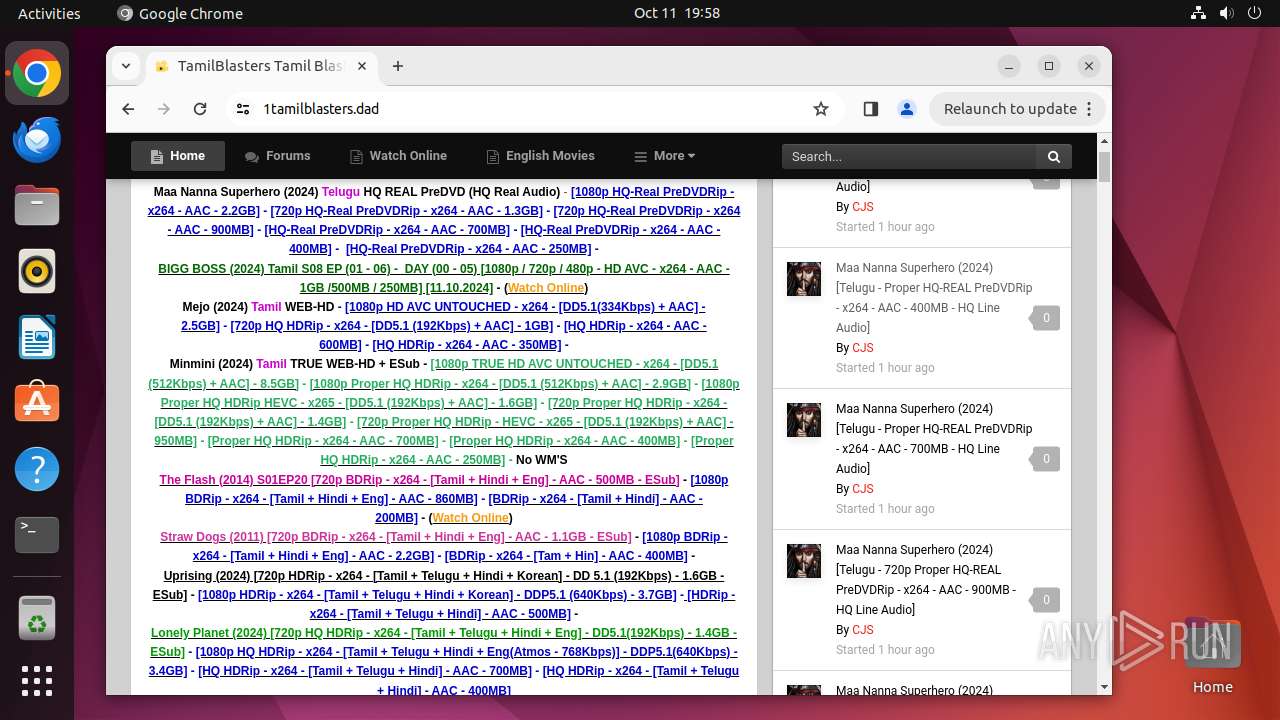The width and height of the screenshot is (1280, 720).
Task: Launch Thunderbird mail from the dock
Action: [x=37, y=140]
